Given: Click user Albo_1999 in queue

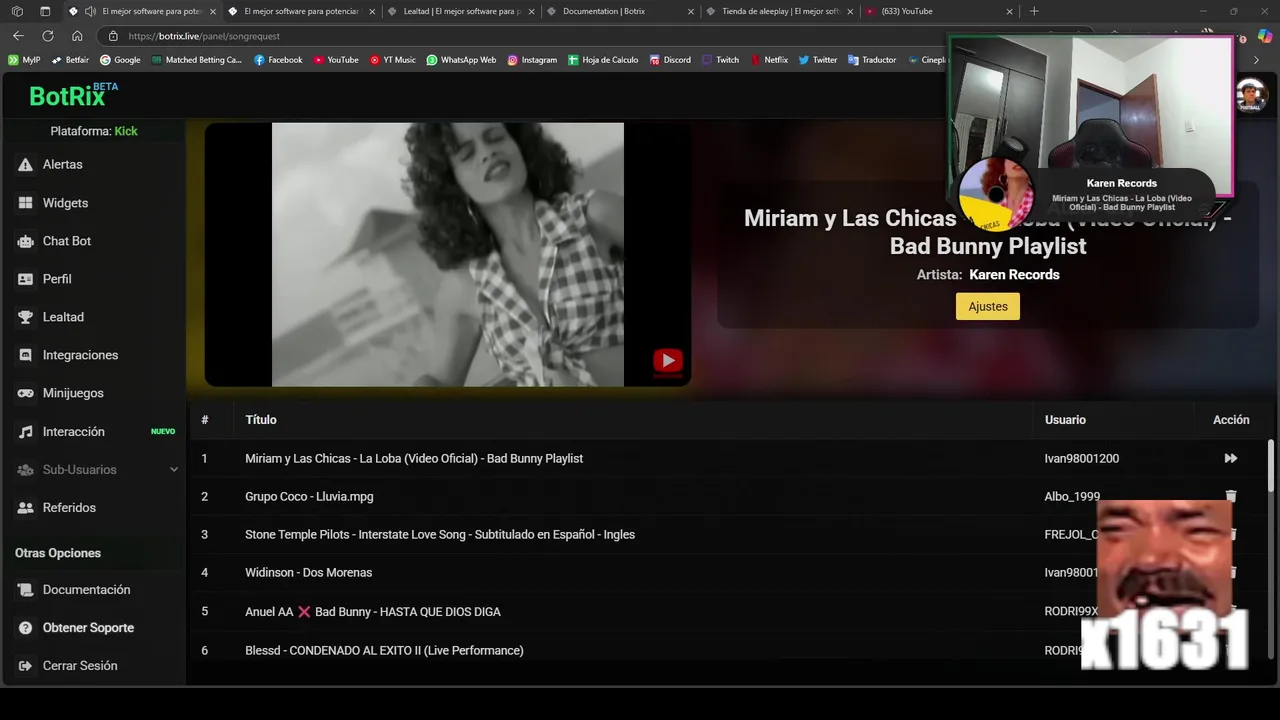Looking at the screenshot, I should 1072,497.
